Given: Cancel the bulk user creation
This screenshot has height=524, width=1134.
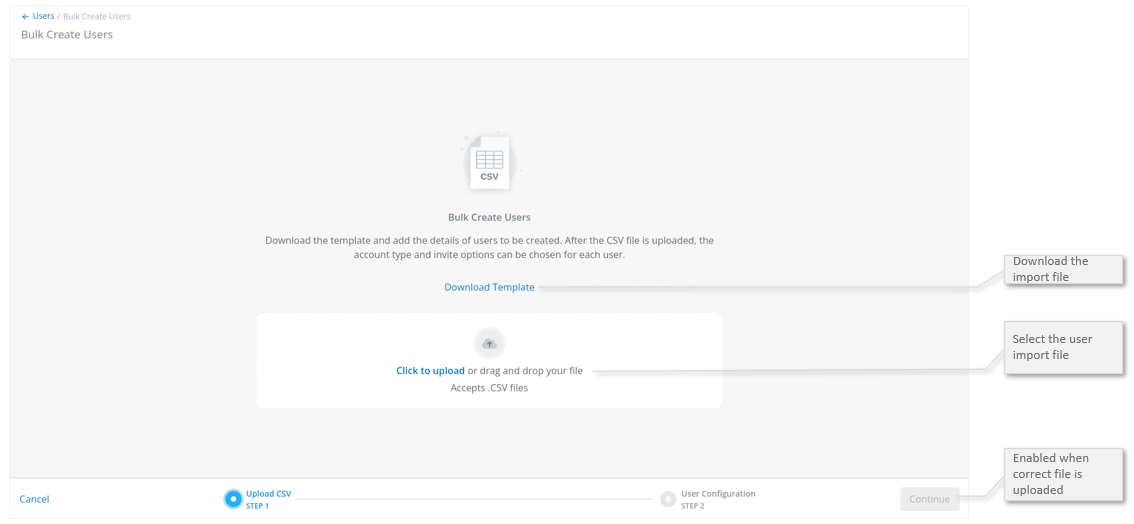Looking at the screenshot, I should coord(34,499).
